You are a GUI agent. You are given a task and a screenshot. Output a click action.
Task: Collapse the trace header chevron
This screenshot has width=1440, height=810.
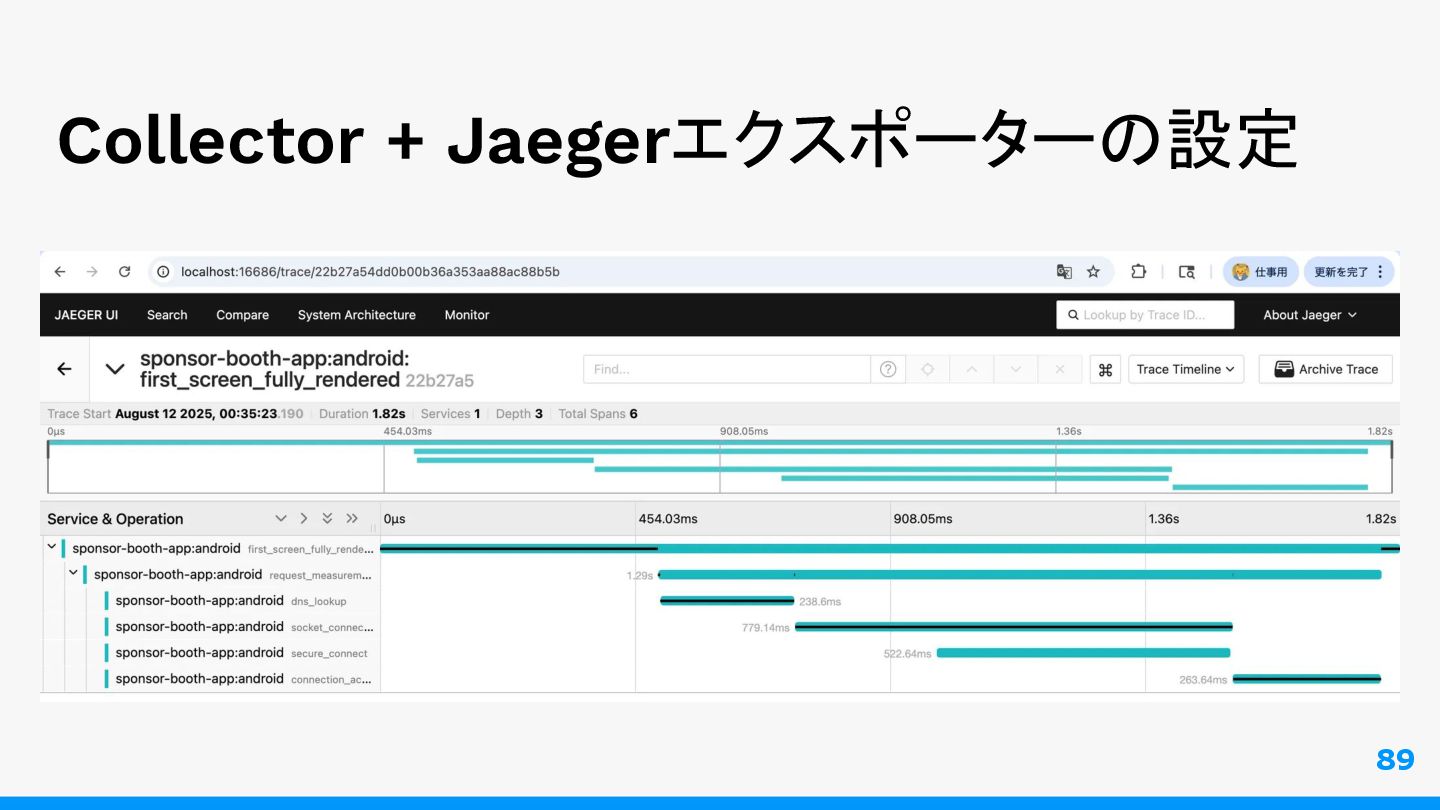[x=115, y=369]
